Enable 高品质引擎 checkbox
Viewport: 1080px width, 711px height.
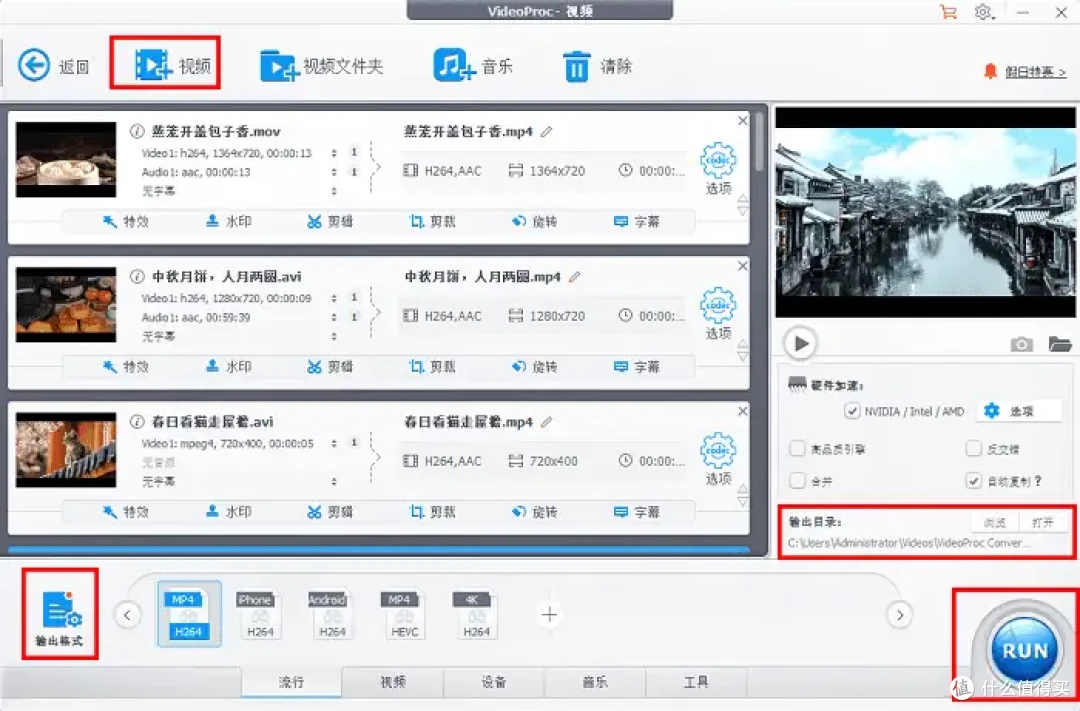[x=797, y=449]
